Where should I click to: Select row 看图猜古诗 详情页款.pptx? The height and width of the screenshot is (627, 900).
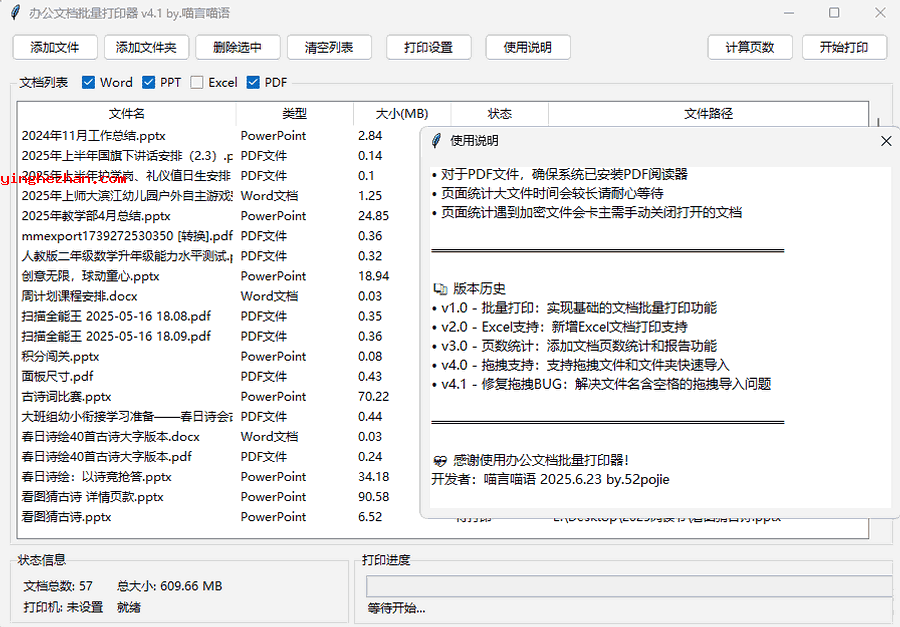pyautogui.click(x=219, y=497)
